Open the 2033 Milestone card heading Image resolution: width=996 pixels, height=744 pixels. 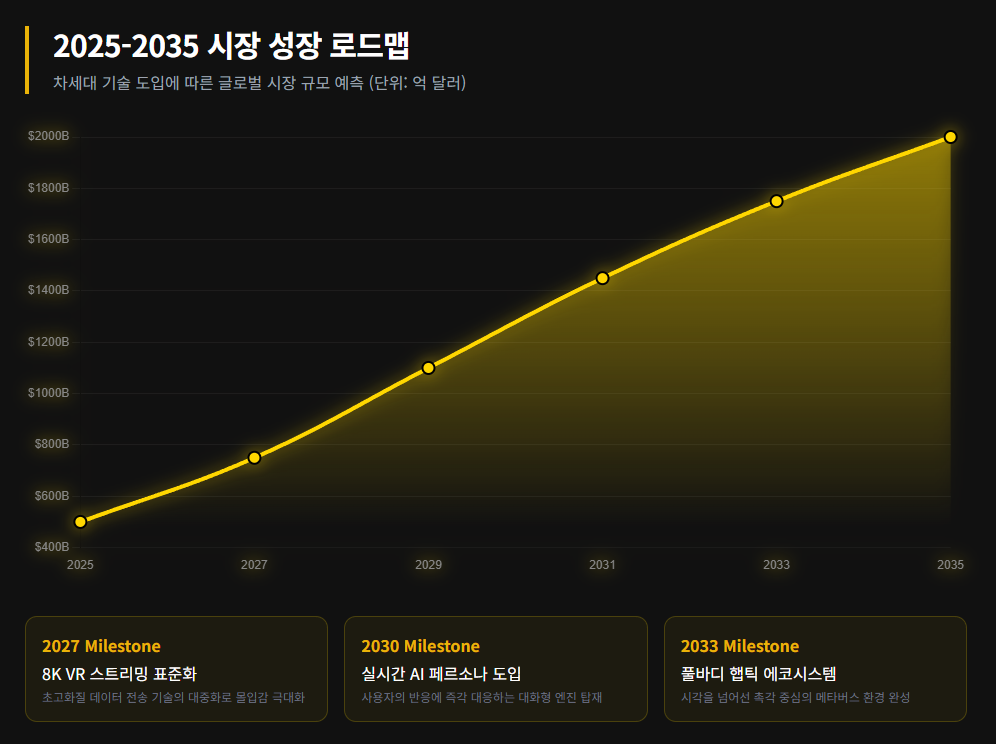[x=740, y=646]
